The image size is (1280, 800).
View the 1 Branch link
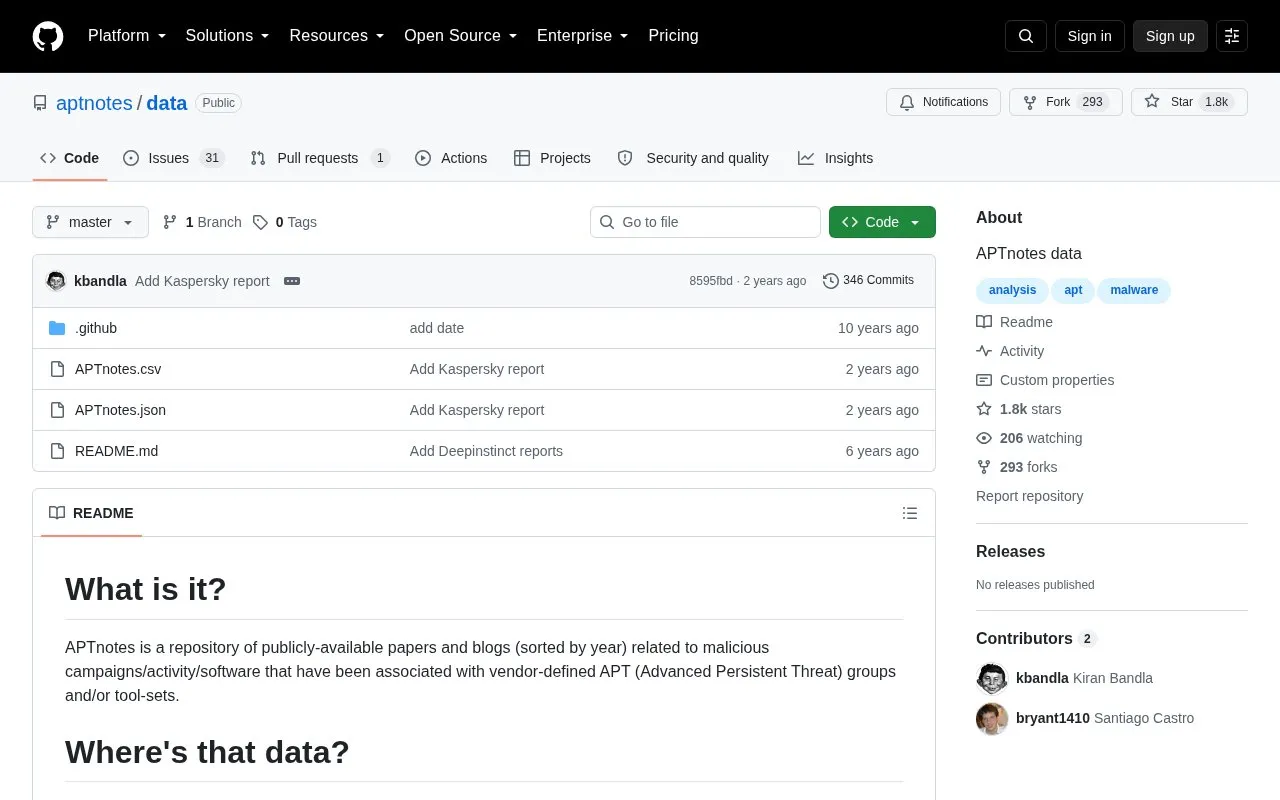(x=202, y=222)
